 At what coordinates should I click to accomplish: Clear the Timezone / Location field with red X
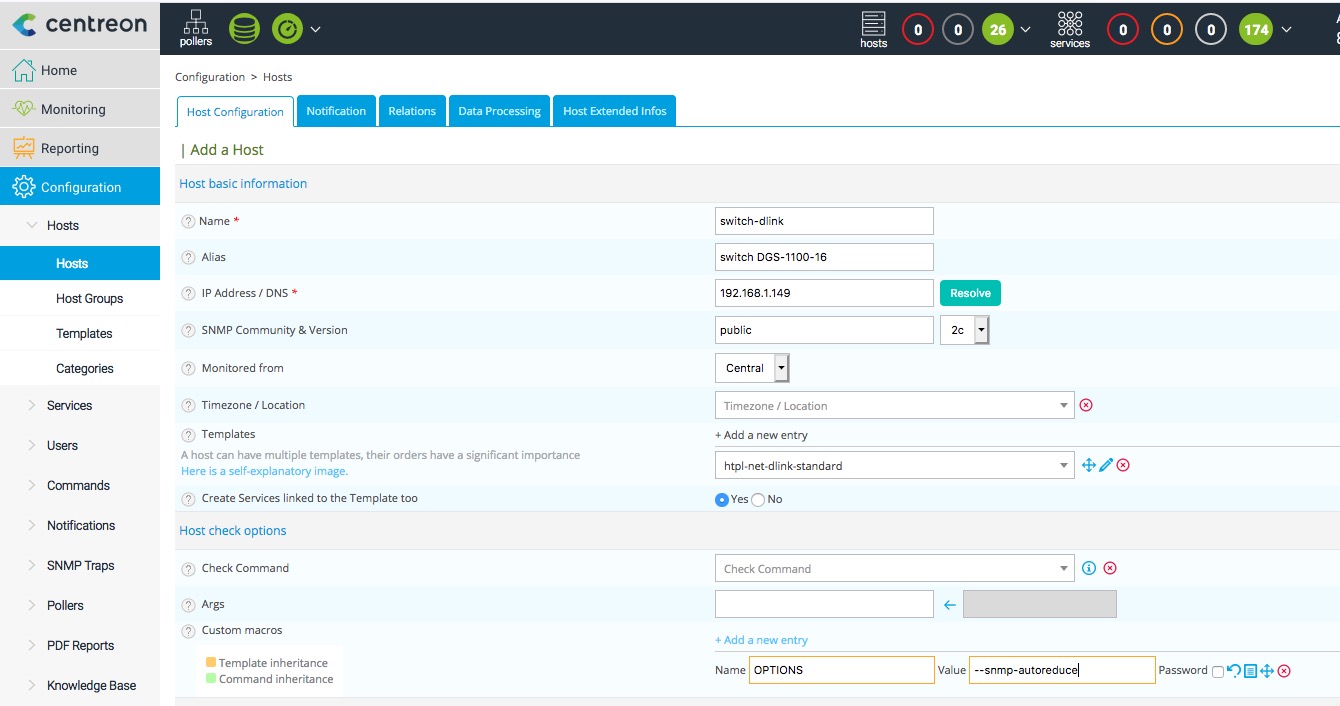[1086, 405]
